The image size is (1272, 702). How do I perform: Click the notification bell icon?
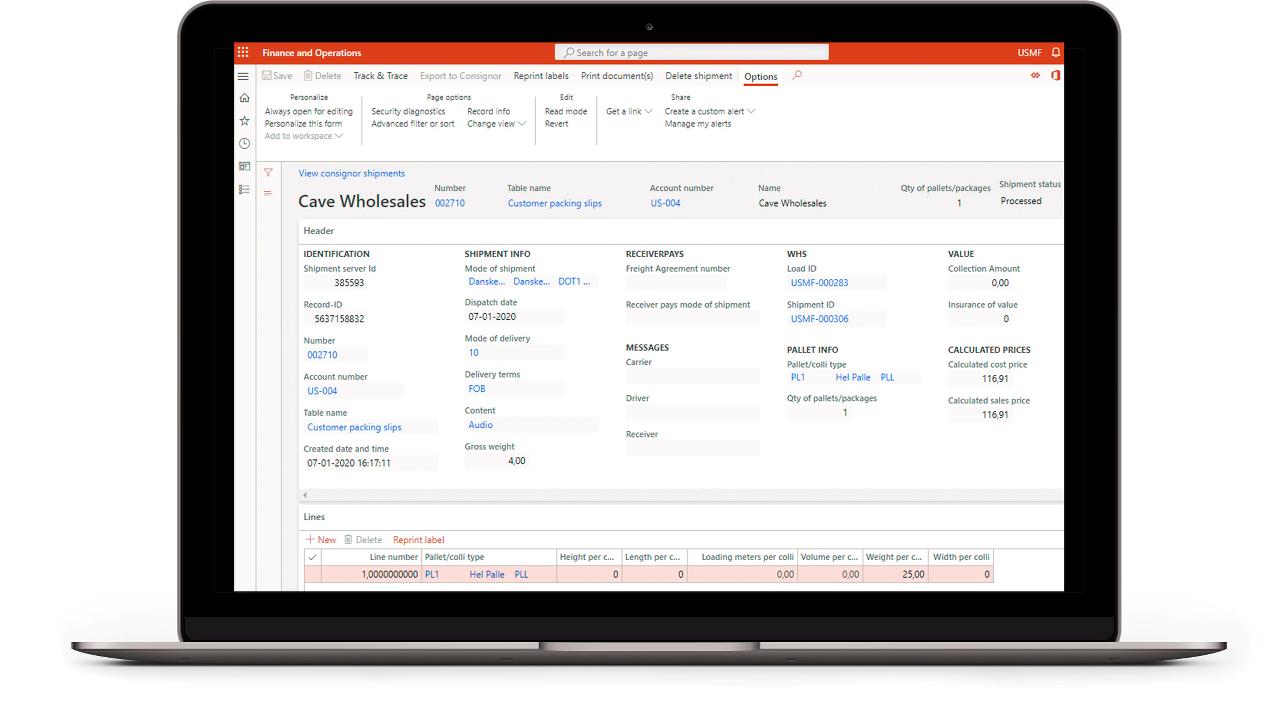1056,53
